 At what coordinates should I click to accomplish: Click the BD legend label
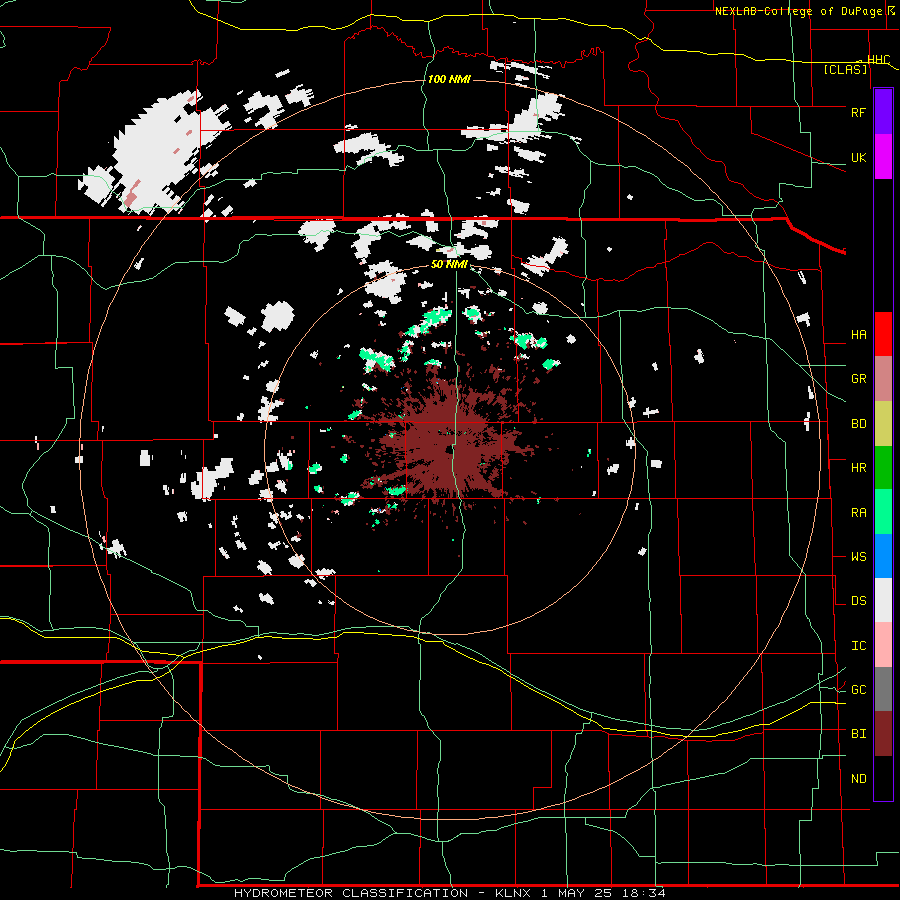pos(858,424)
